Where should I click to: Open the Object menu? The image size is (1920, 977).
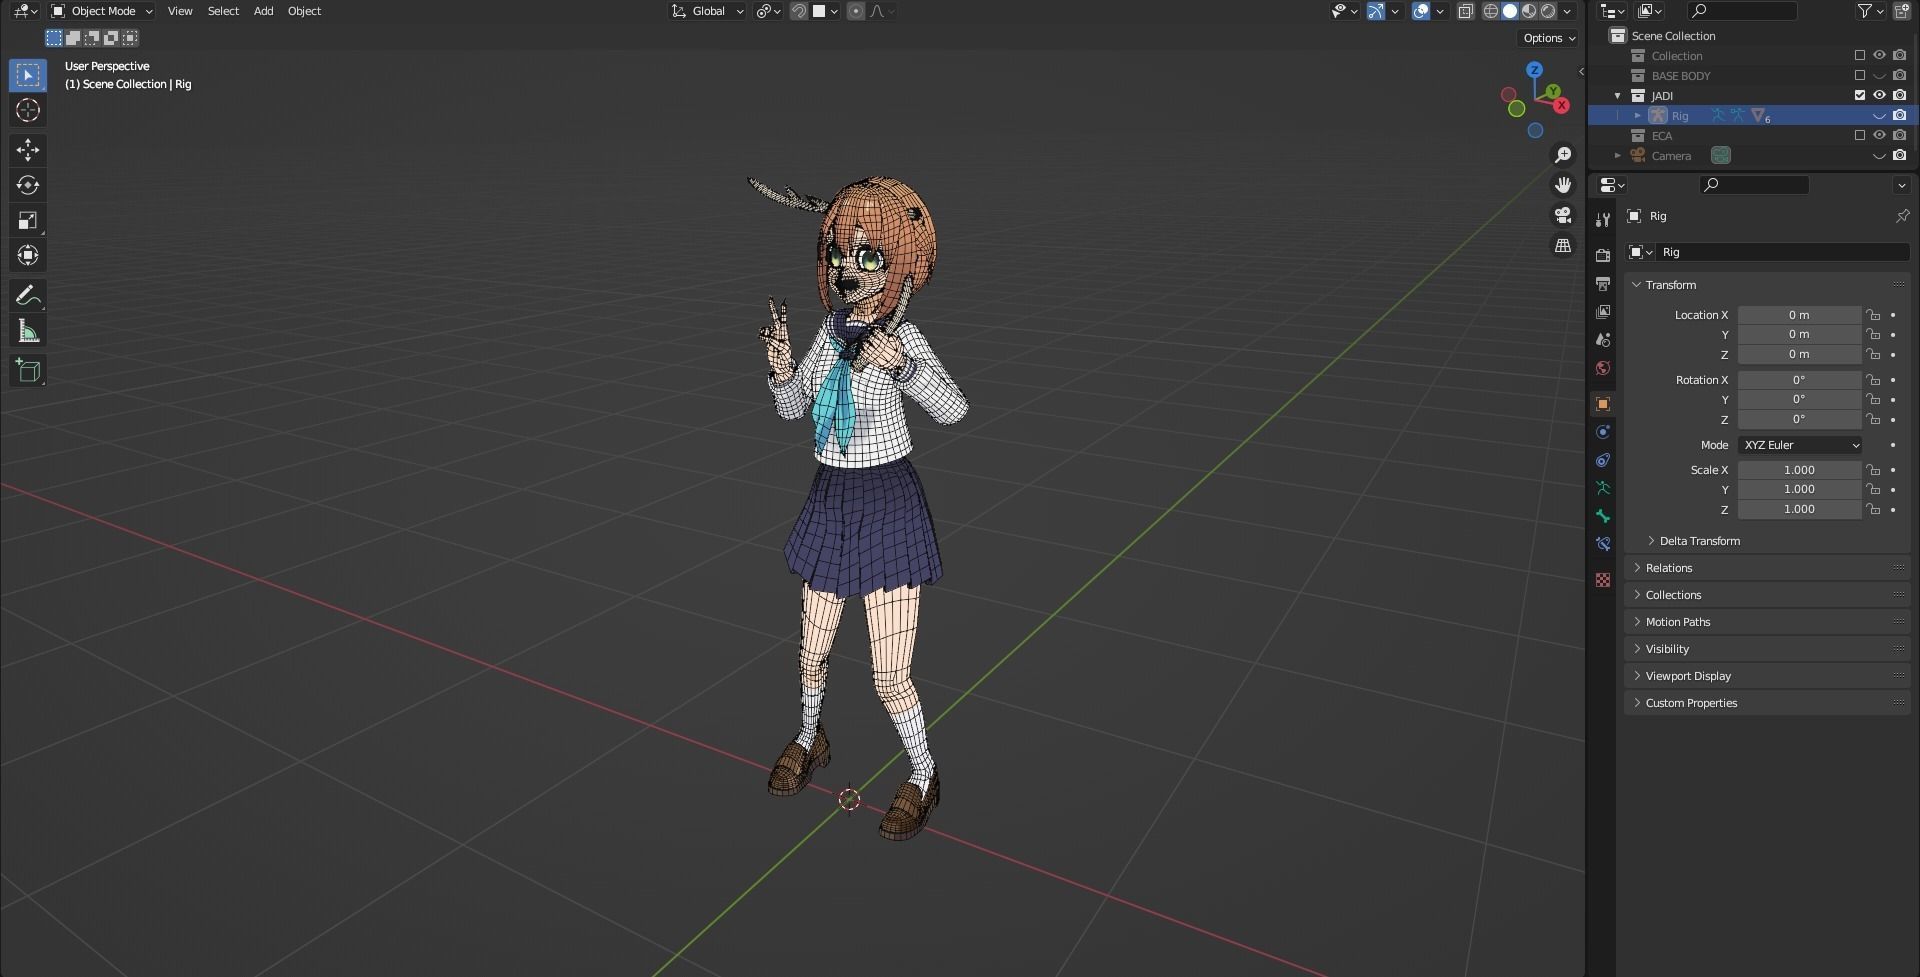[304, 11]
